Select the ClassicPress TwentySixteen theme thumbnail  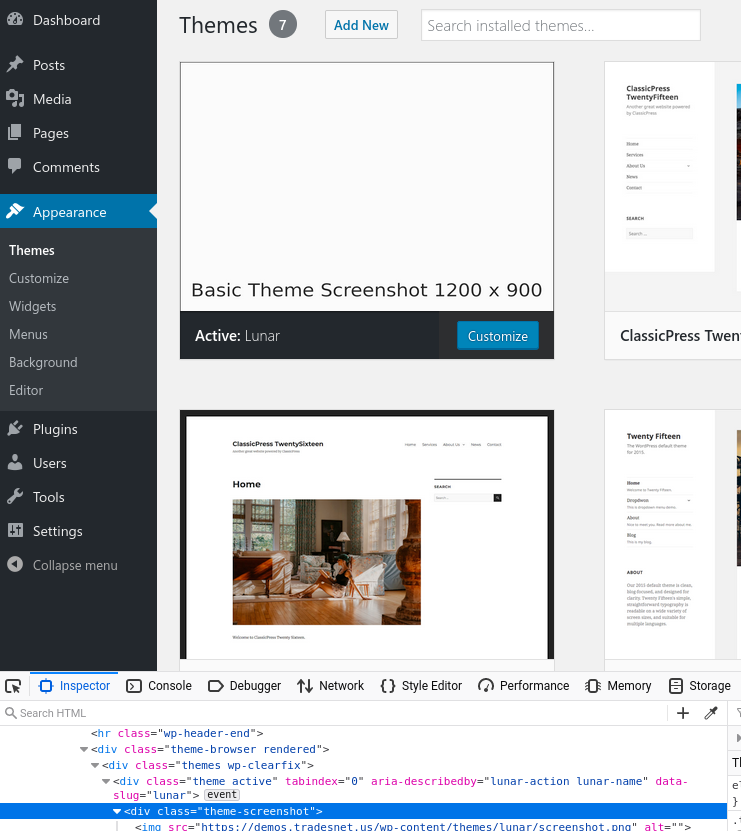(x=367, y=535)
